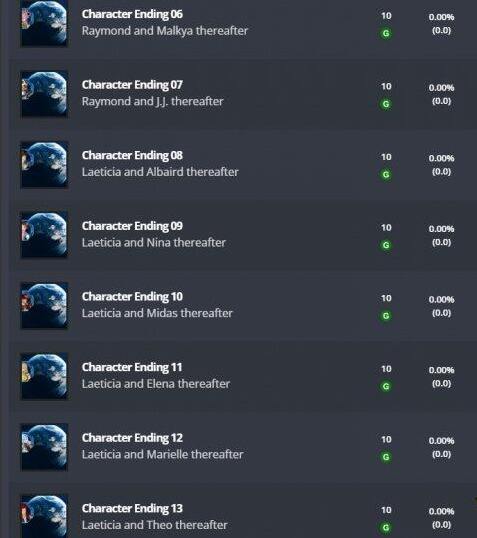Select the Character Ending 09 planet icon
The width and height of the screenshot is (477, 538).
point(44,235)
